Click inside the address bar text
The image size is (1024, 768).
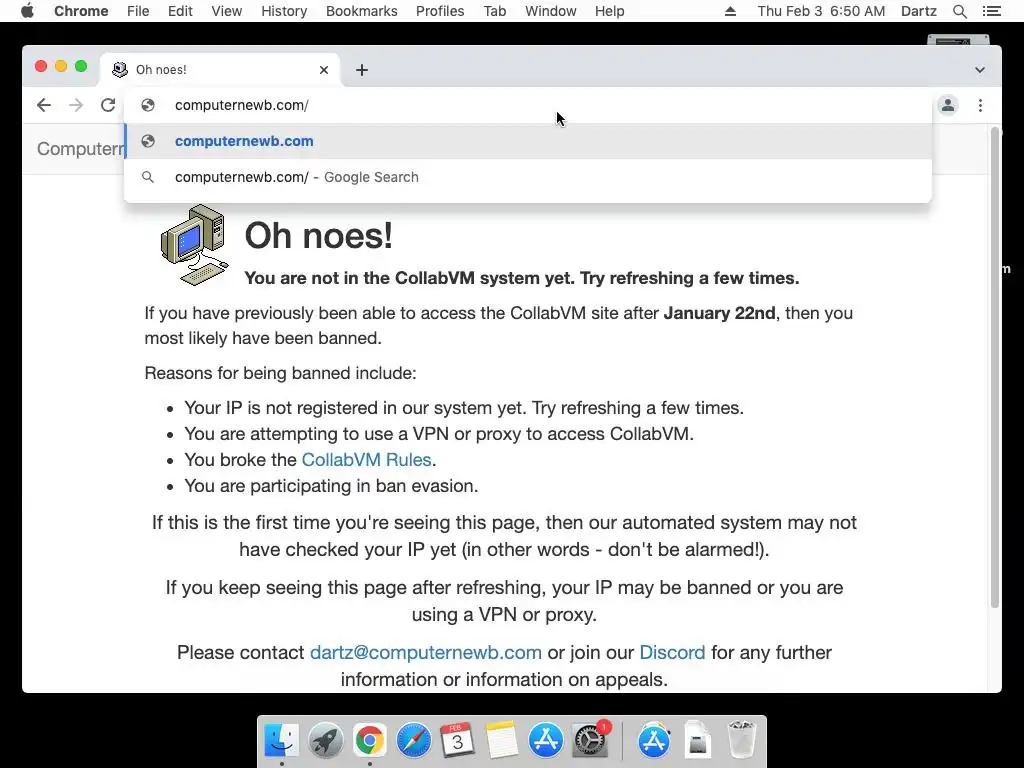click(x=242, y=105)
